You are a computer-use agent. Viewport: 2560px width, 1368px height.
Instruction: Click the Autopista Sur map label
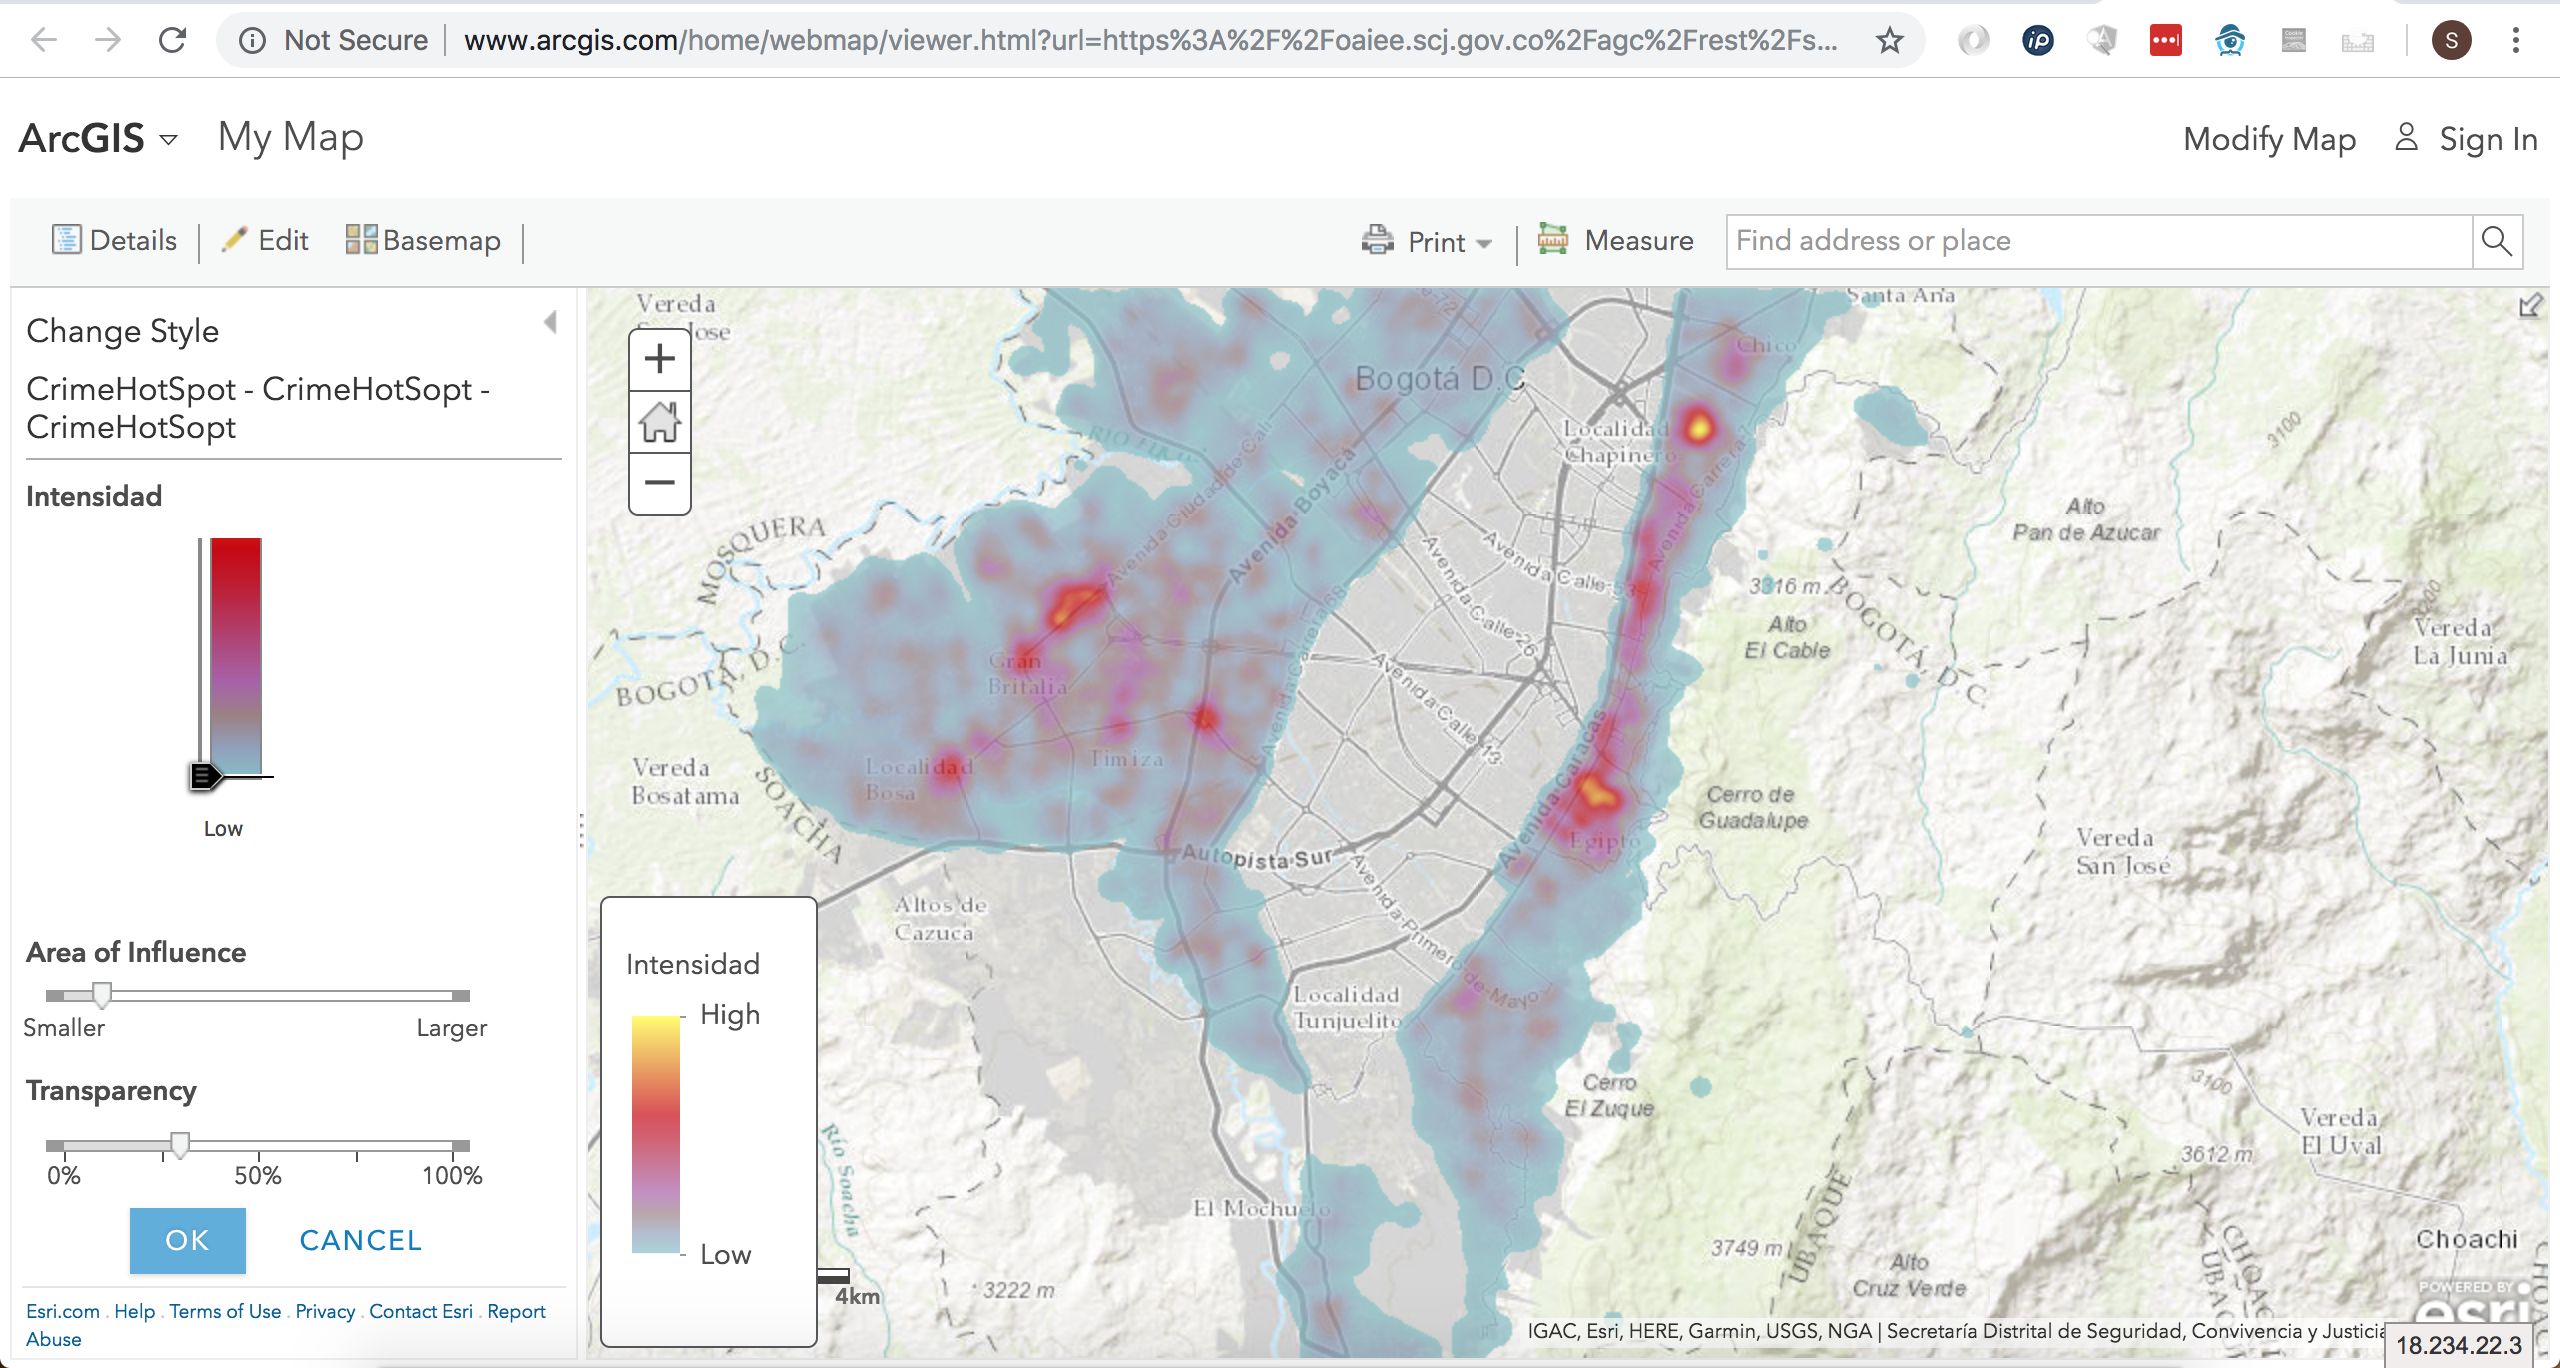1257,857
